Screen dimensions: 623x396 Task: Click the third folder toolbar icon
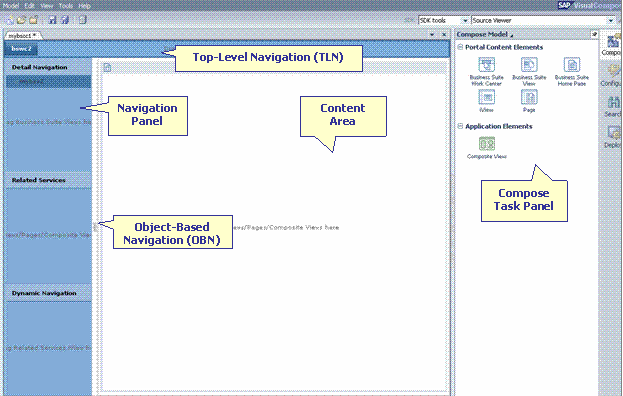[x=33, y=19]
